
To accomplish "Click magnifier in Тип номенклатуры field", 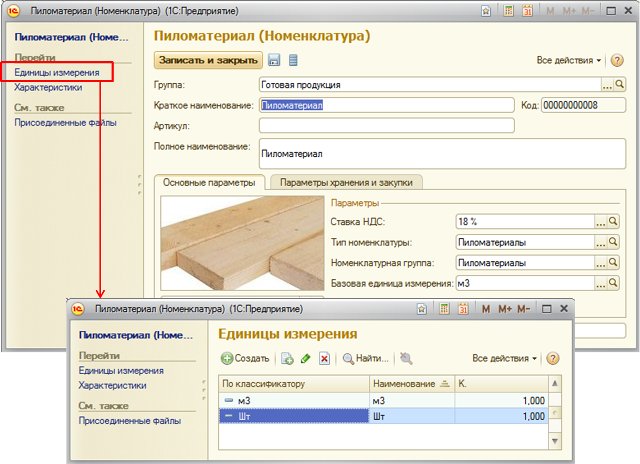I will [x=613, y=242].
